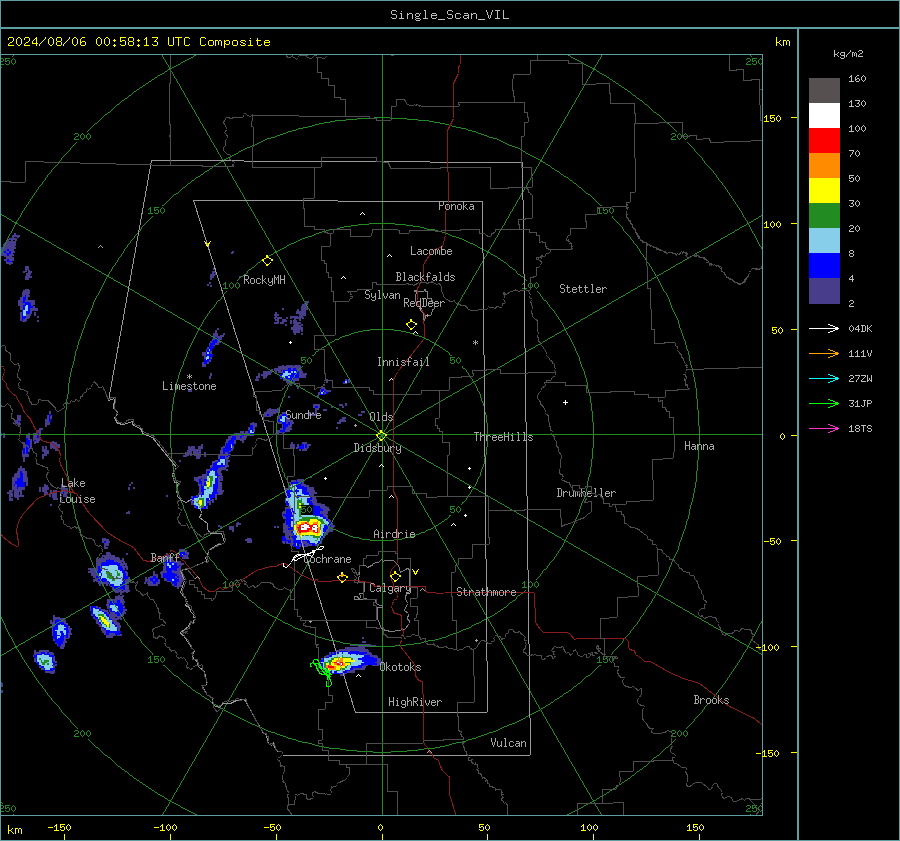Screen dimensions: 900x841
Task: Click the 2024/08/06 00:58:13 UTC Composite timestamp
Action: [138, 42]
